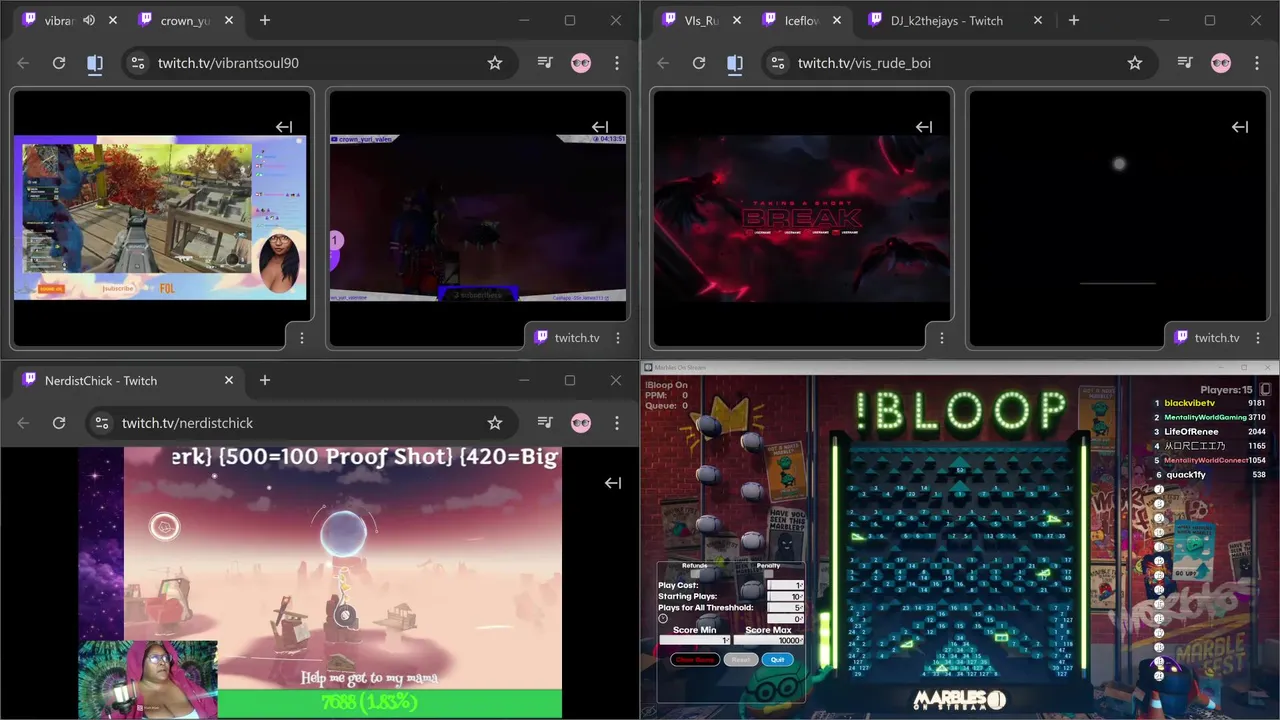Click the blue Quit button in Marbles
Viewport: 1280px width, 720px height.
point(778,660)
